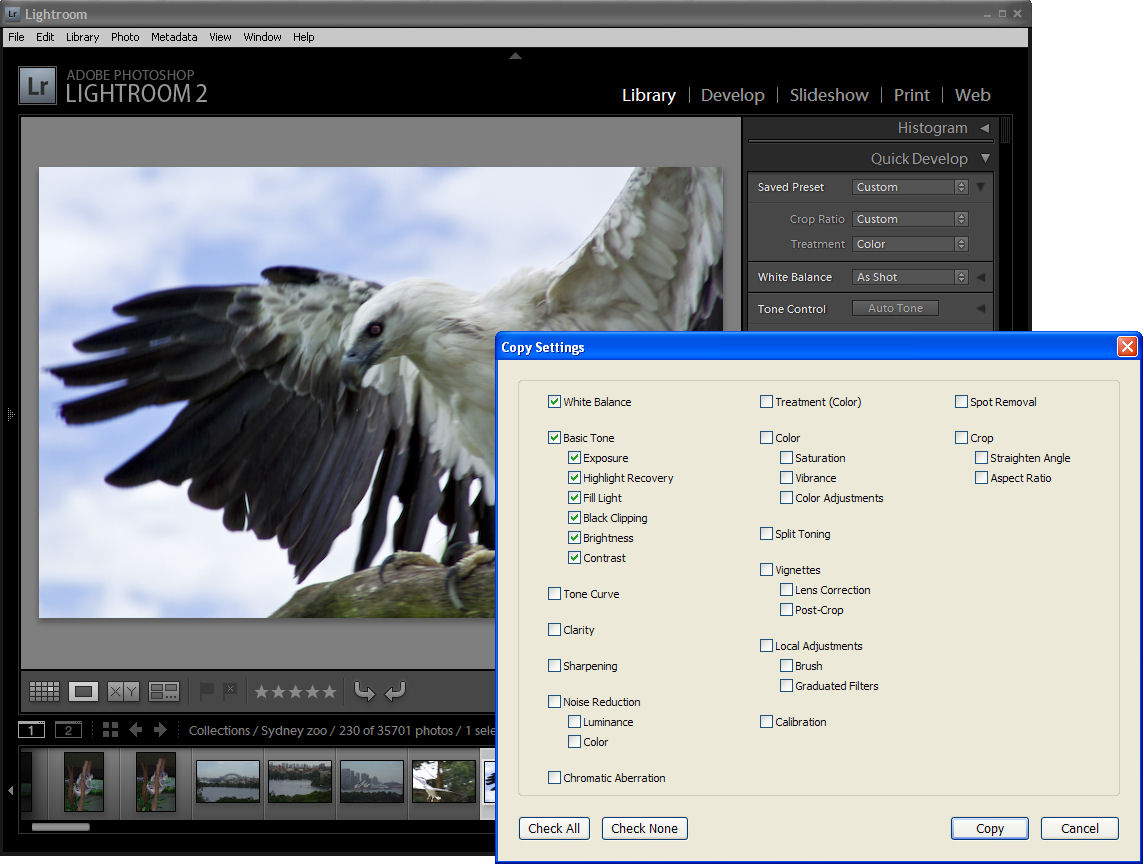Open the Metadata menu
1144x867 pixels.
(x=174, y=37)
